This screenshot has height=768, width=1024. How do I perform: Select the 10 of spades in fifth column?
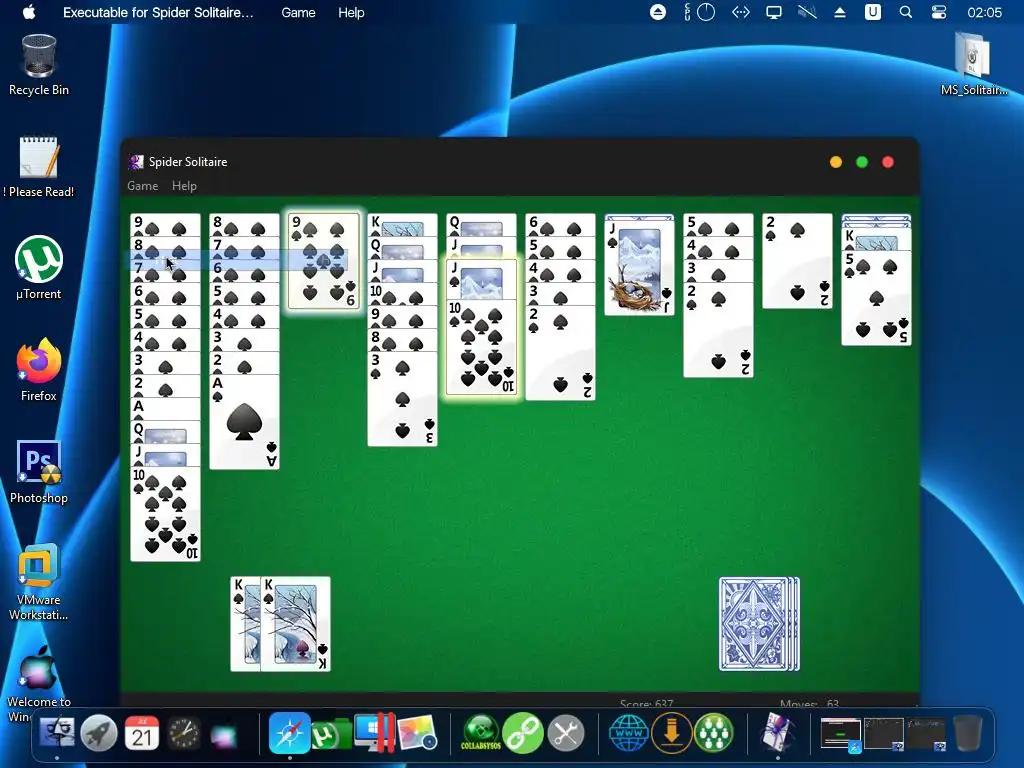(481, 347)
